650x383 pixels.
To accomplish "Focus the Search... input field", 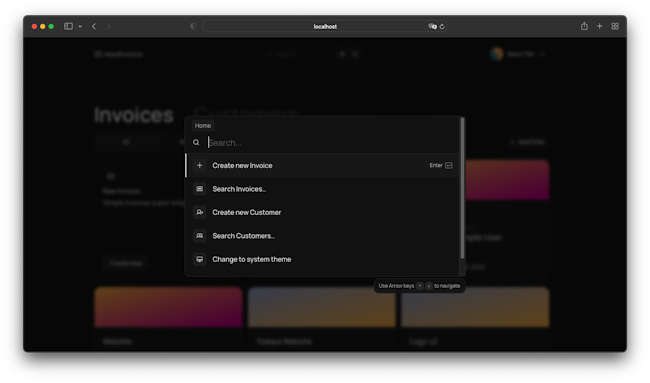I will point(332,143).
